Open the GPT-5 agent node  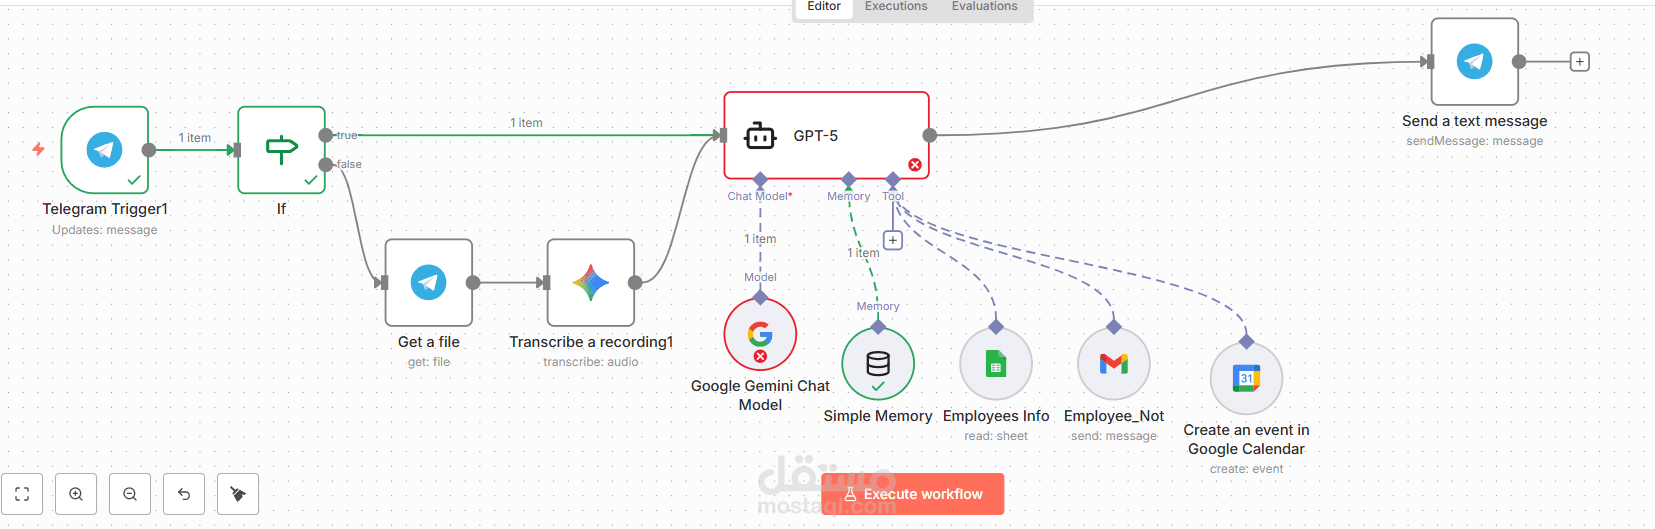[x=827, y=136]
